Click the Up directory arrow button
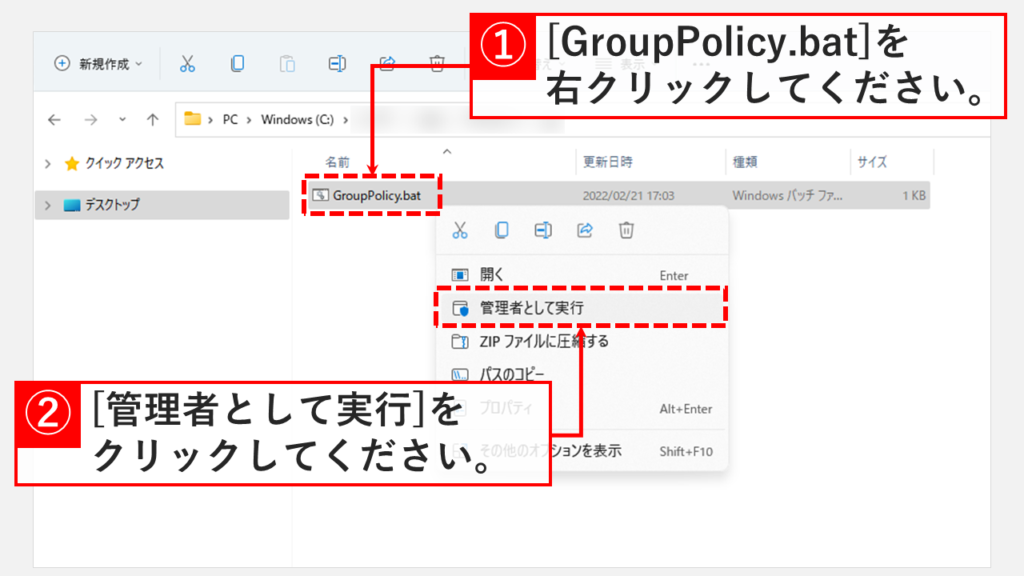 click(152, 119)
